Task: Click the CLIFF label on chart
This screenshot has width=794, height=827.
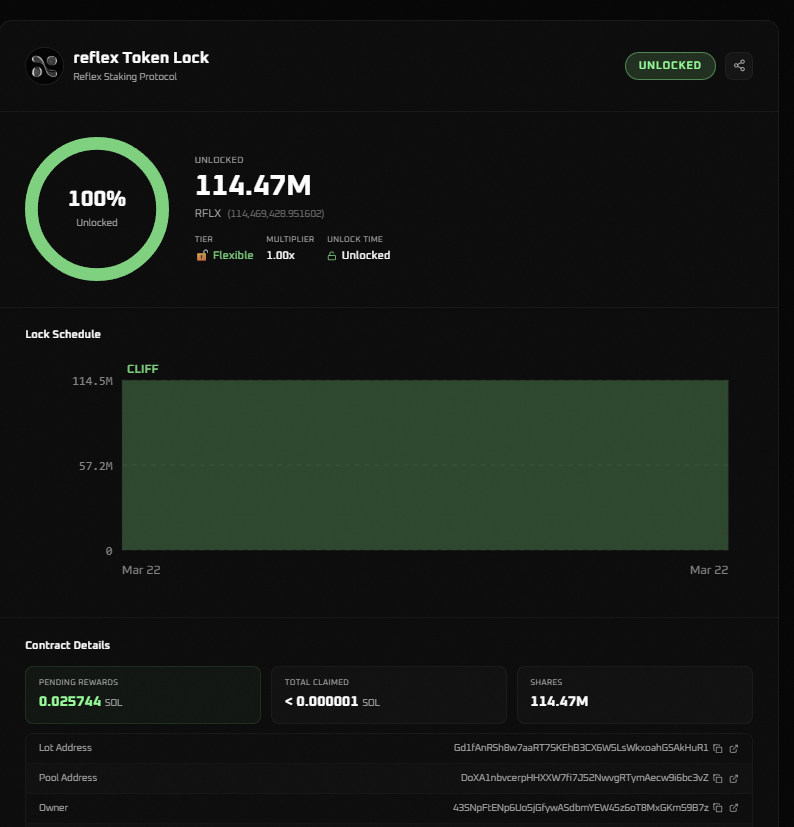Action: tap(142, 369)
